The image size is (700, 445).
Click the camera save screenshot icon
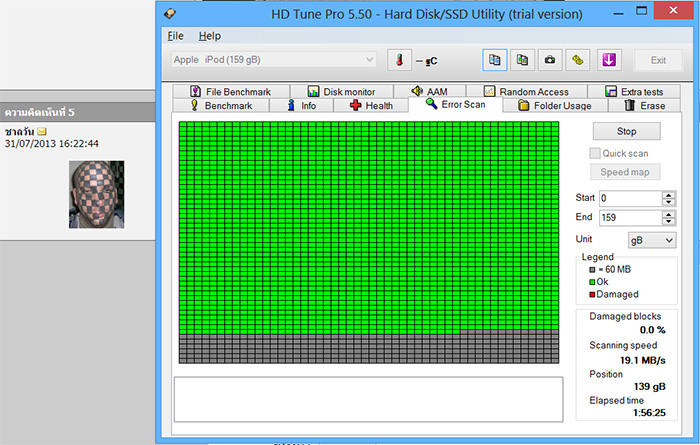tap(549, 60)
